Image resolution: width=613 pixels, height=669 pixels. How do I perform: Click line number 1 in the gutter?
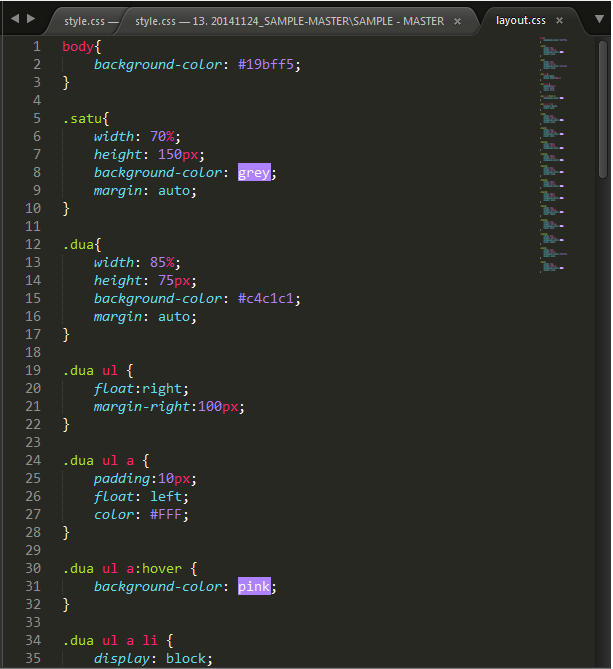[x=37, y=47]
